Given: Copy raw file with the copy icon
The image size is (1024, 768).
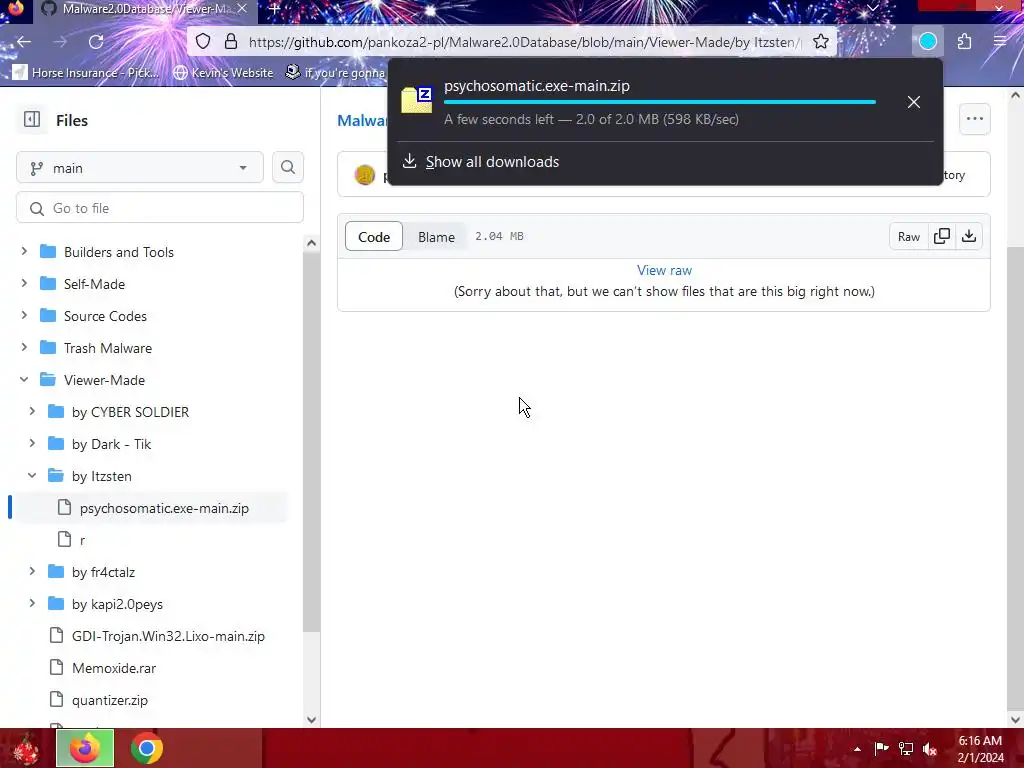Looking at the screenshot, I should [942, 236].
